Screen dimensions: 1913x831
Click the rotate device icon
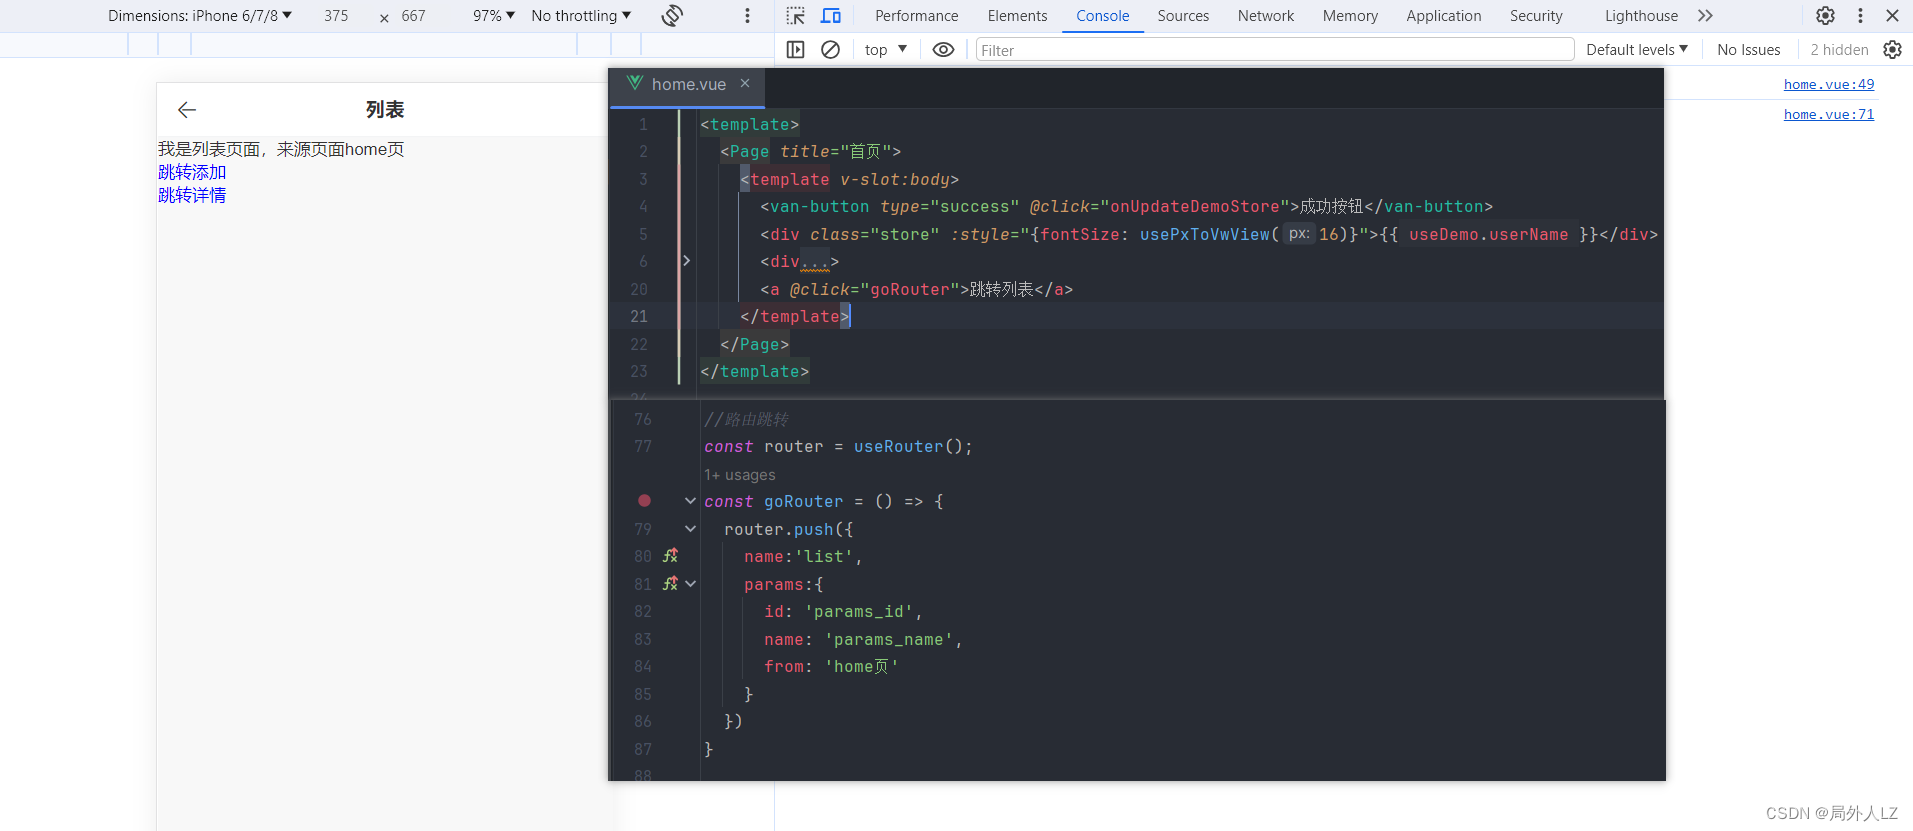672,15
